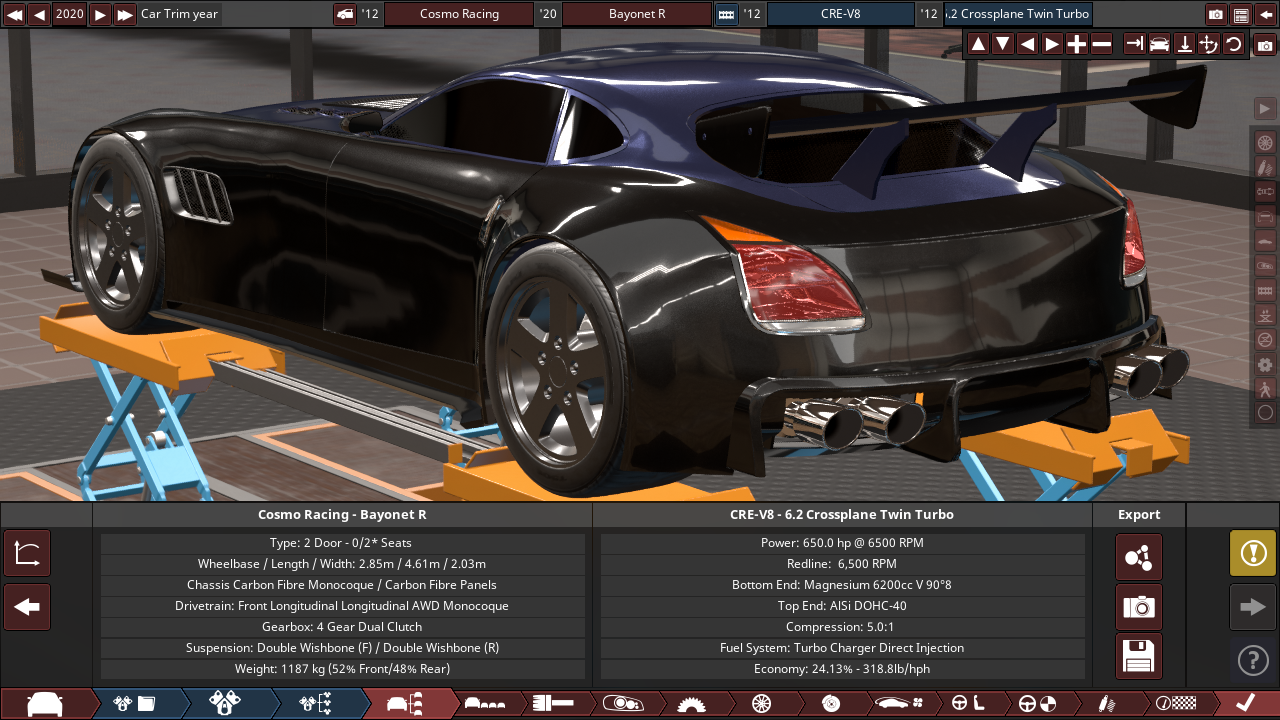Viewport: 1280px width, 720px height.
Task: Open the wheels tab
Action: pyautogui.click(x=761, y=704)
